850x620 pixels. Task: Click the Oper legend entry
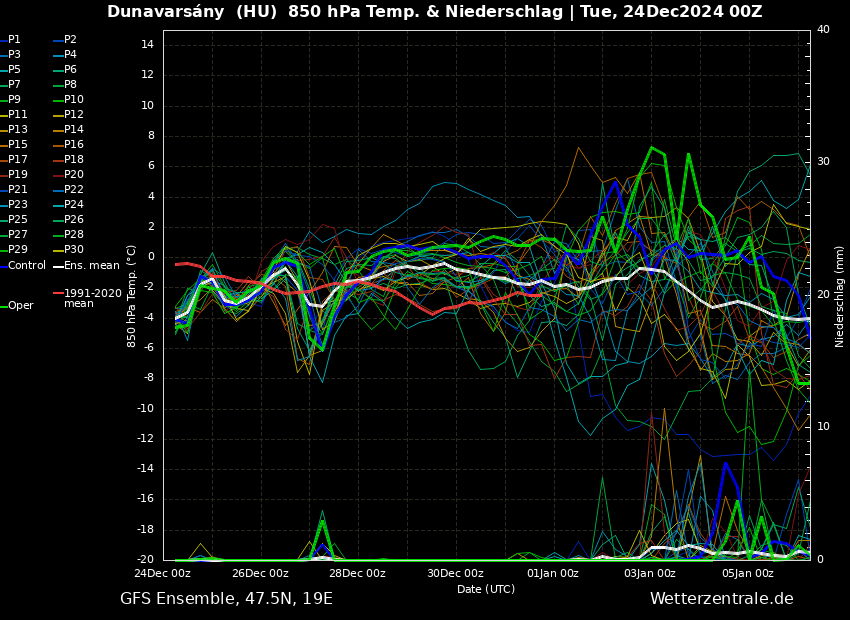point(20,306)
